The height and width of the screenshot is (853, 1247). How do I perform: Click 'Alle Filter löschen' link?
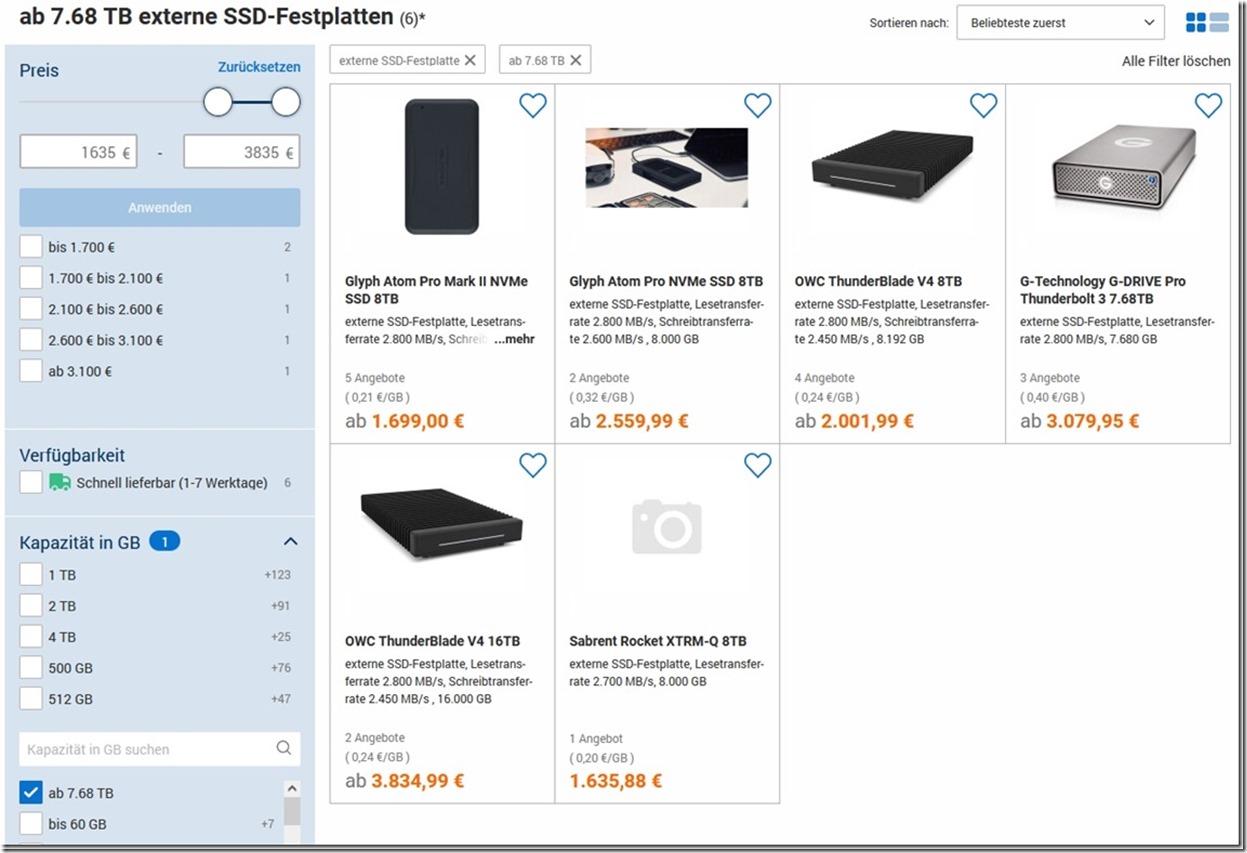click(1176, 61)
